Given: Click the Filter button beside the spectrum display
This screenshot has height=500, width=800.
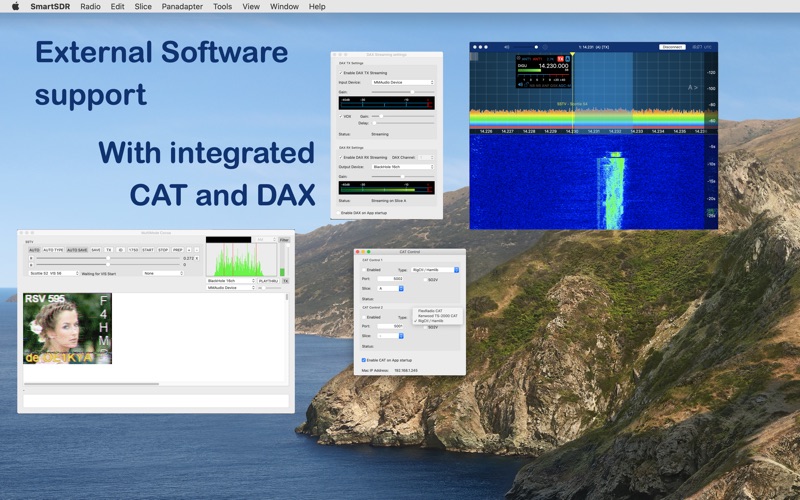Looking at the screenshot, I should [284, 240].
